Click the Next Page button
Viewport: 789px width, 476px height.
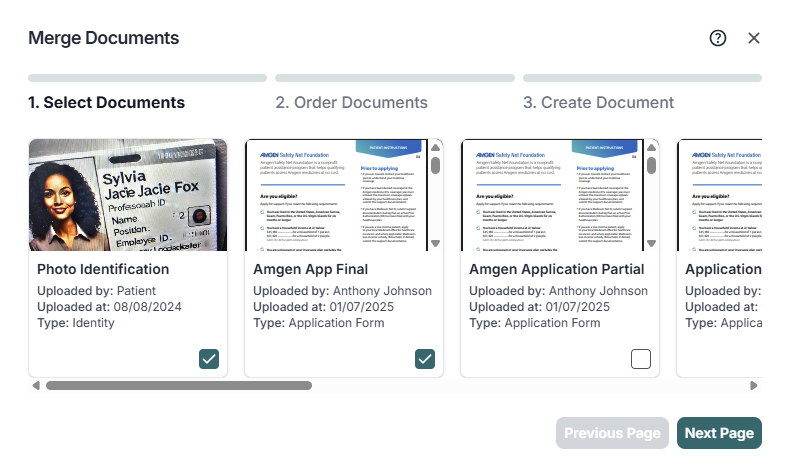(x=719, y=433)
